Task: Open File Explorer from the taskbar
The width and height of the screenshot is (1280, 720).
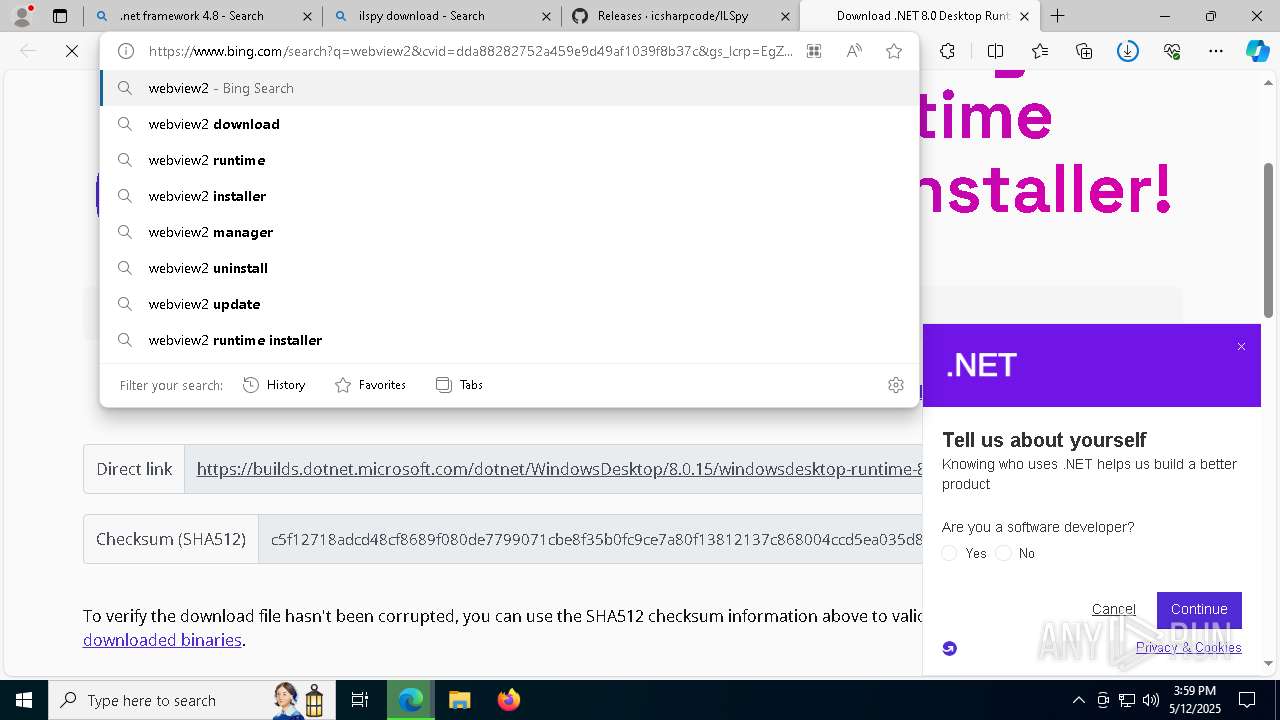Action: 459,700
